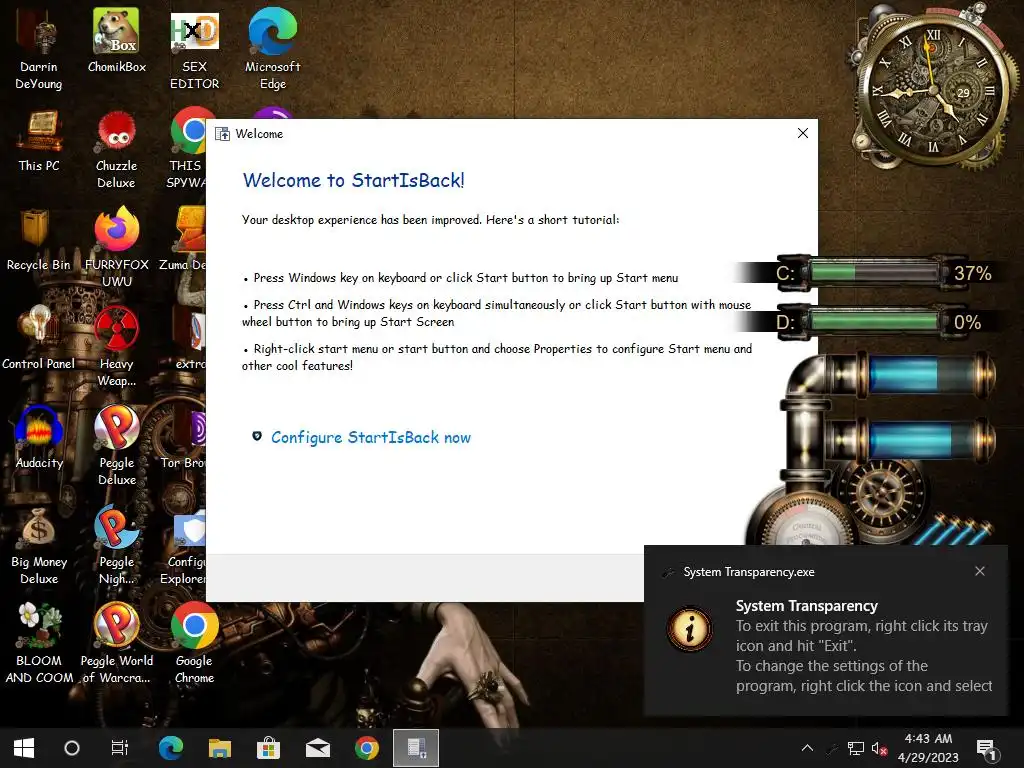Image resolution: width=1024 pixels, height=768 pixels.
Task: Select the 'Welcome to StartIsBack!' heading
Action: tap(353, 180)
